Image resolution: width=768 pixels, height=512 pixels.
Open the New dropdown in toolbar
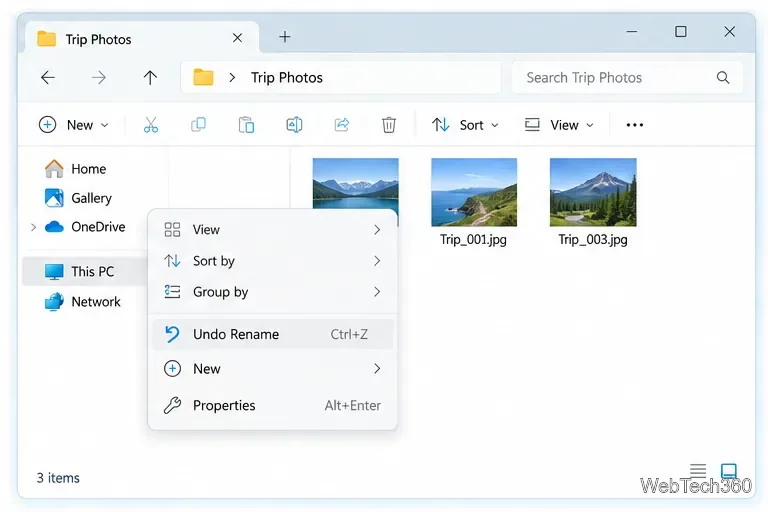(x=73, y=125)
